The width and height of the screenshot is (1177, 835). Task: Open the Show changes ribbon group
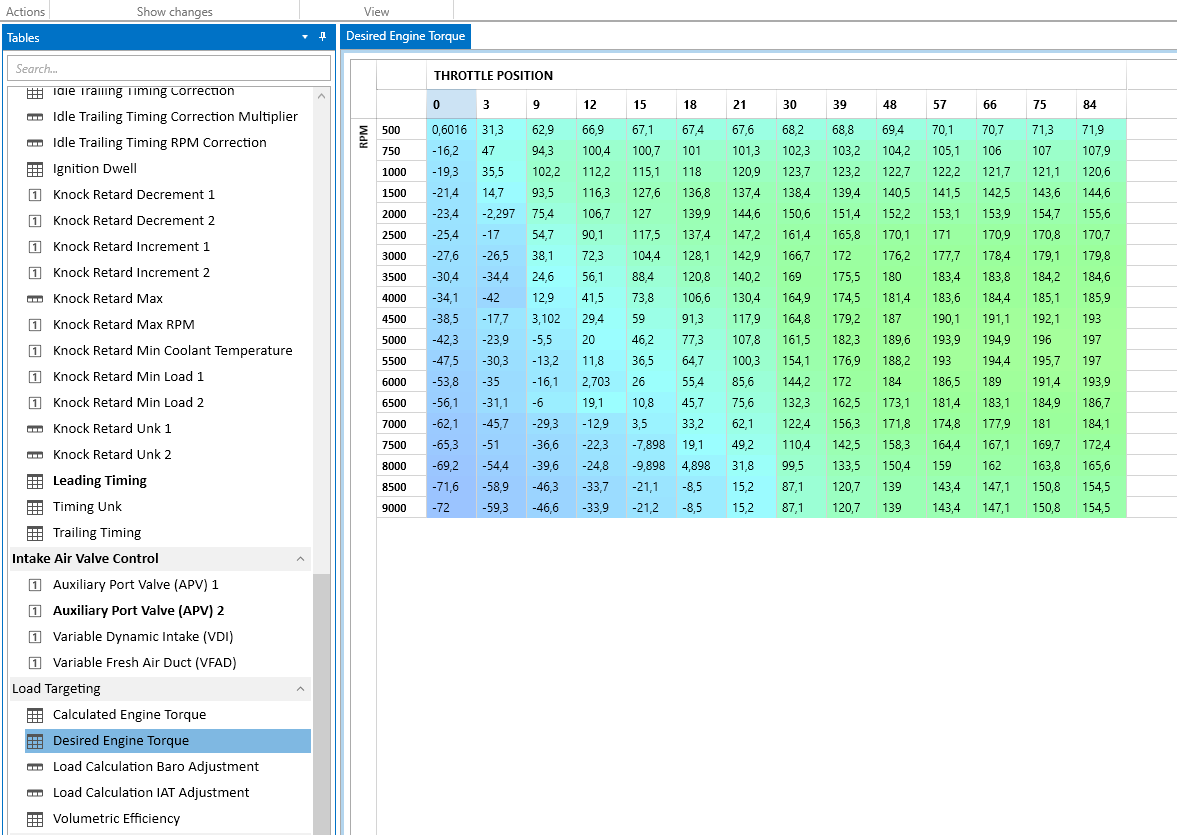(x=174, y=11)
